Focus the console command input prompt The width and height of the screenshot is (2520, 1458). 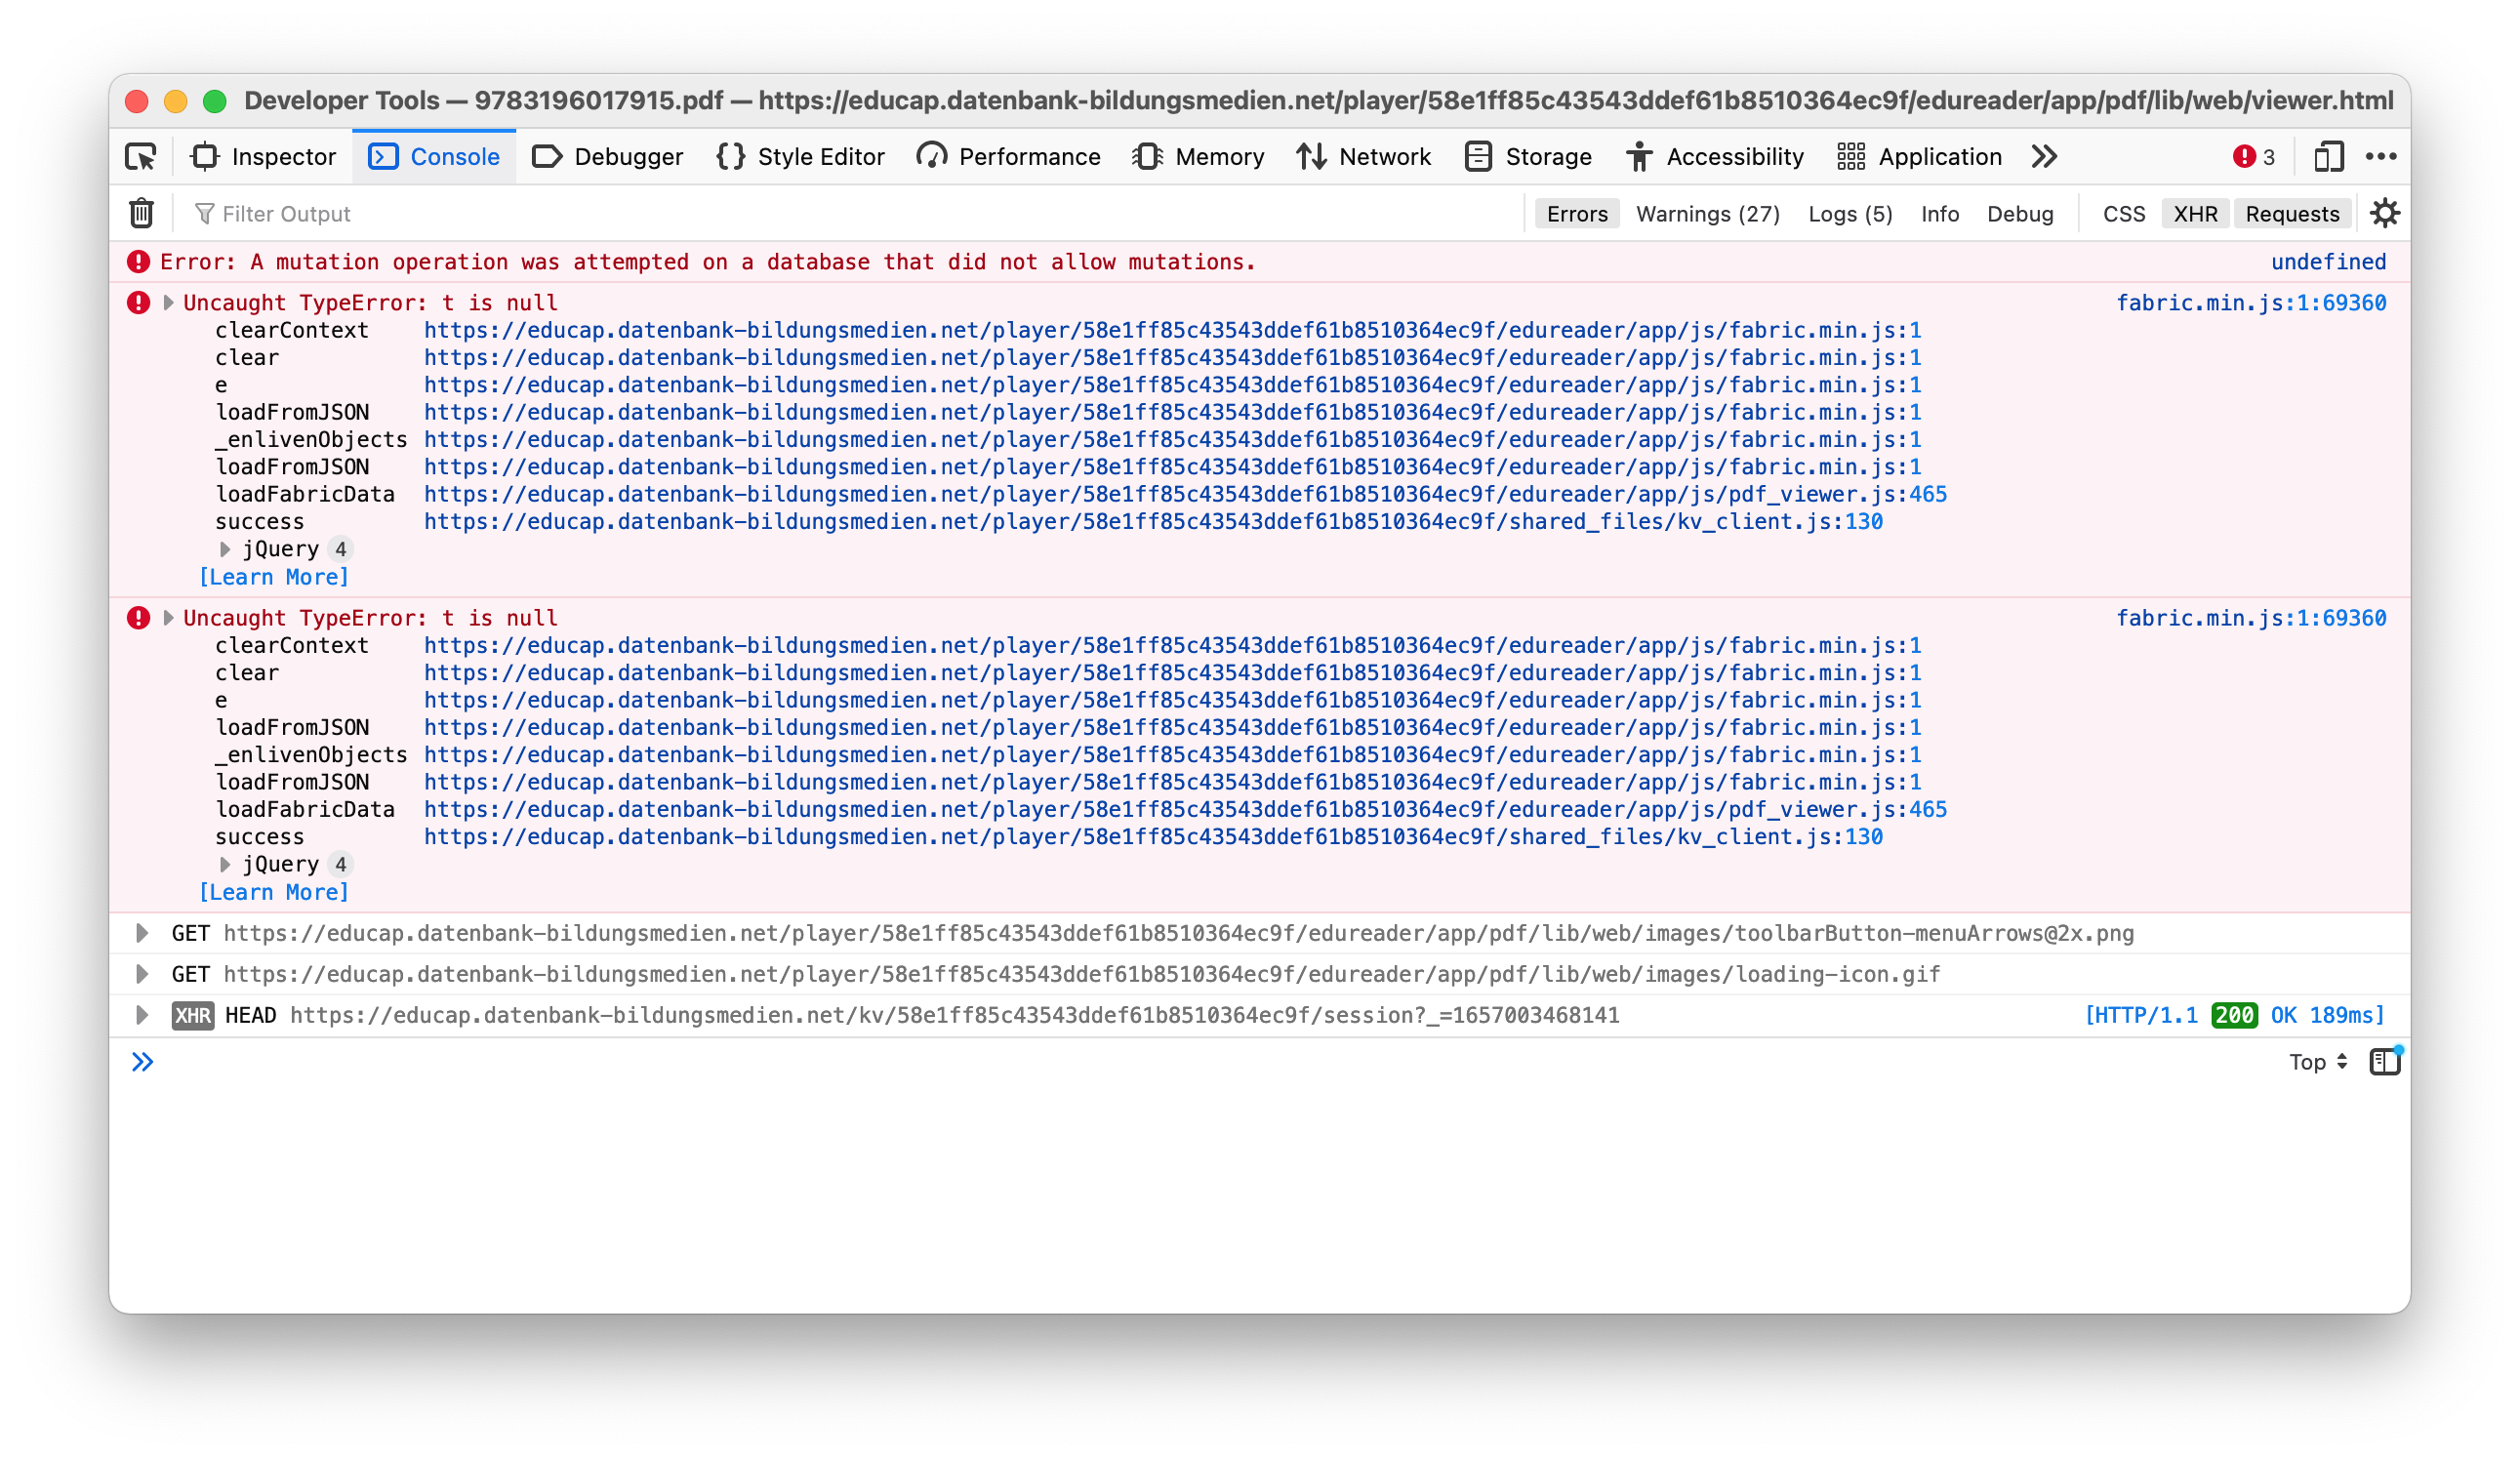1200,1062
